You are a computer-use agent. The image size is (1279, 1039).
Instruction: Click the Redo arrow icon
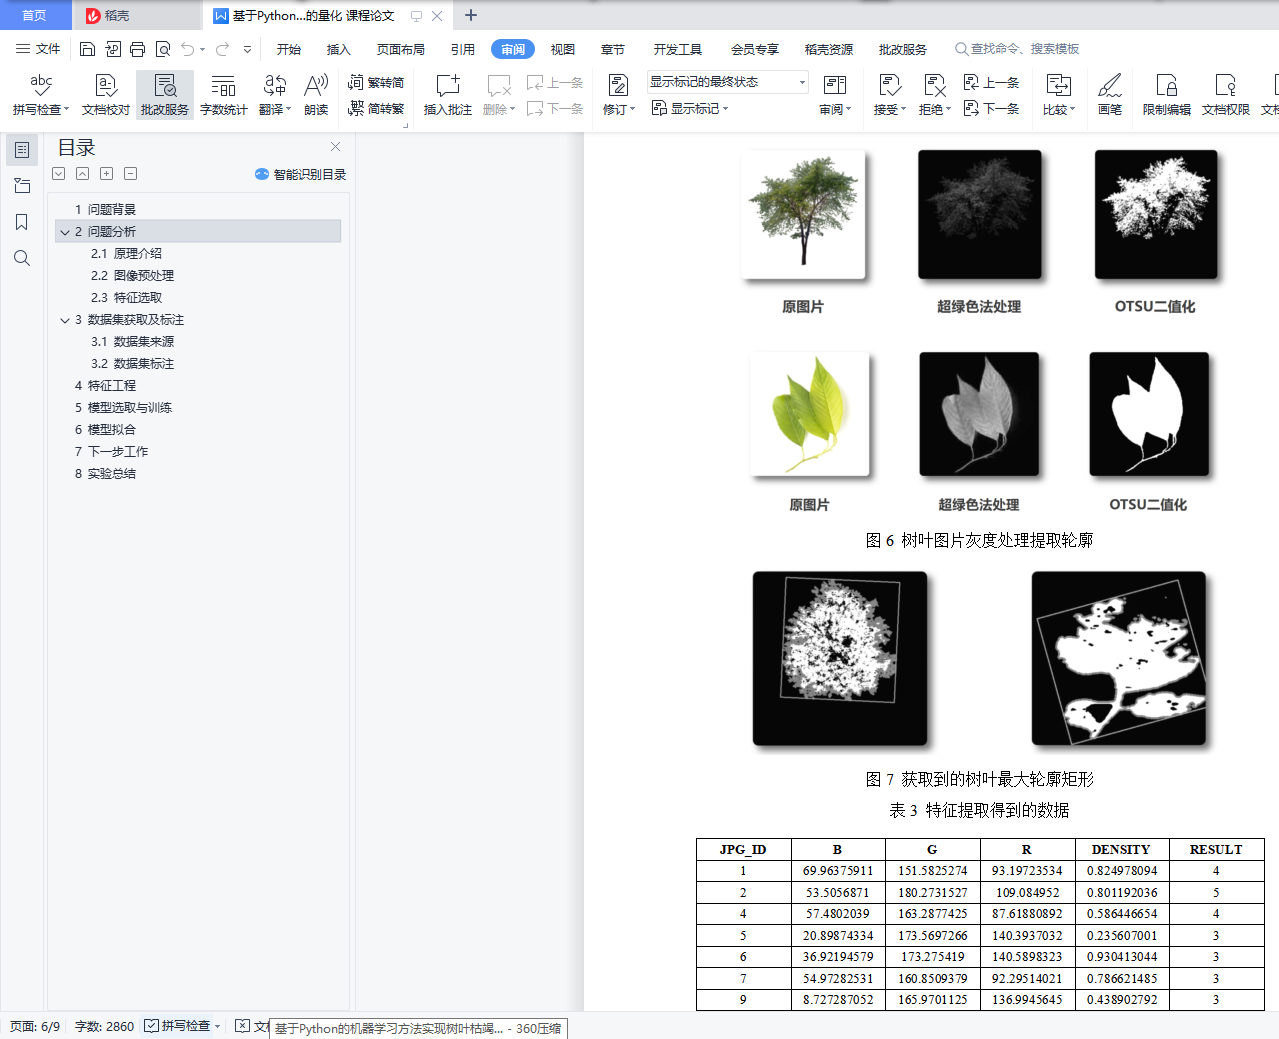coord(222,49)
